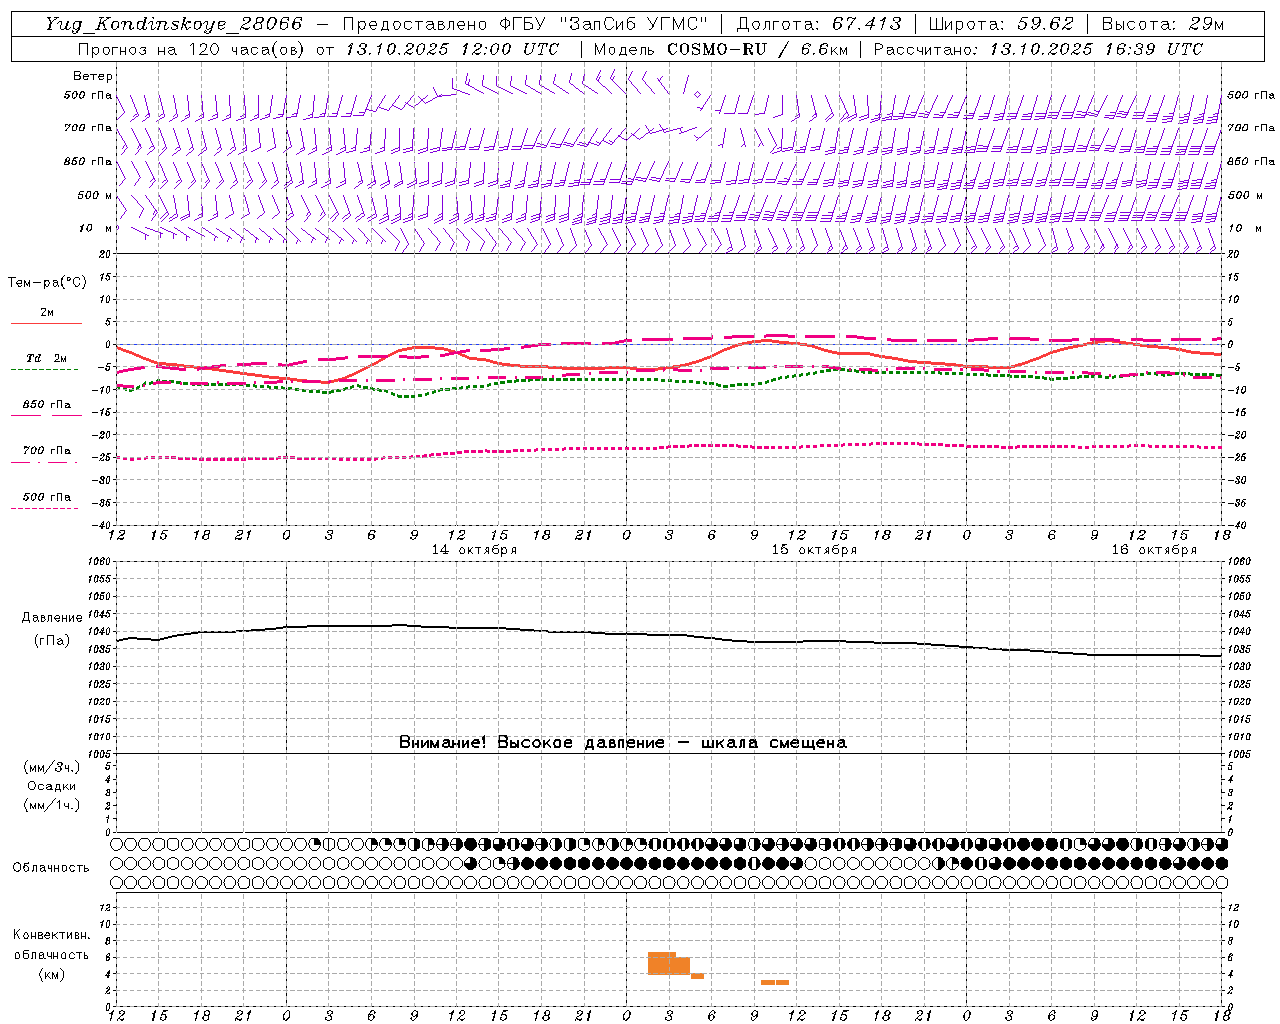Click the 'Тем-ра(°C)' temperature panel label
This screenshot has height=1024, width=1280.
47,283
